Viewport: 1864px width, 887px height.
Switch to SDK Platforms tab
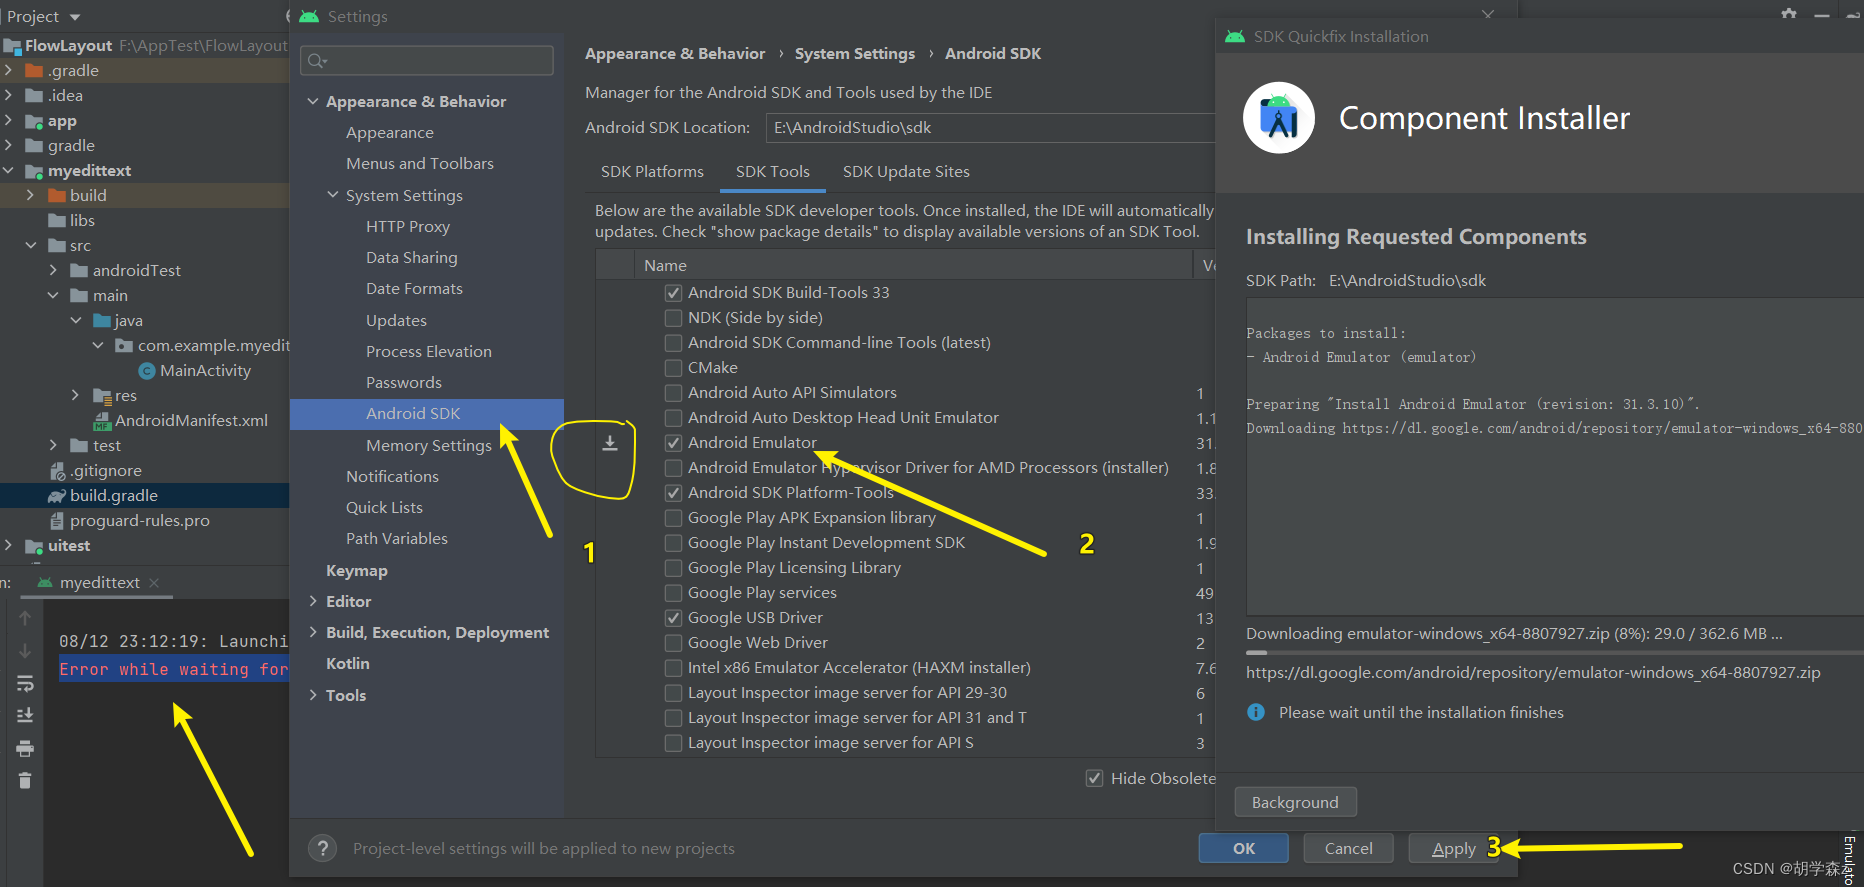pos(652,172)
